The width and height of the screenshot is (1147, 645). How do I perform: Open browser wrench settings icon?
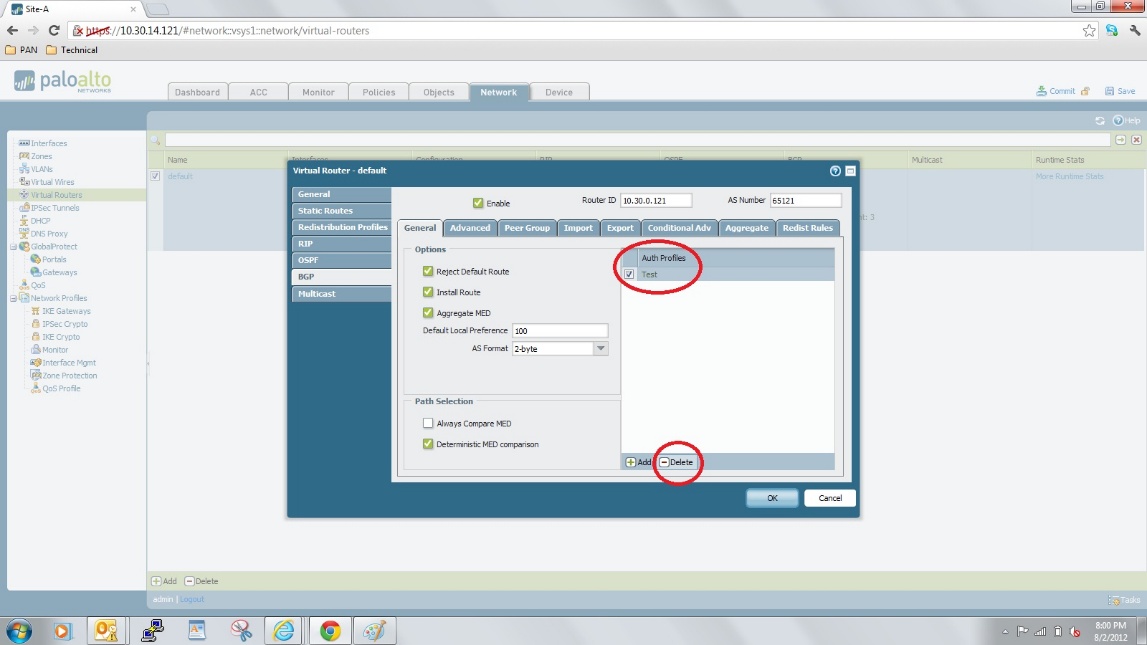pos(1135,30)
